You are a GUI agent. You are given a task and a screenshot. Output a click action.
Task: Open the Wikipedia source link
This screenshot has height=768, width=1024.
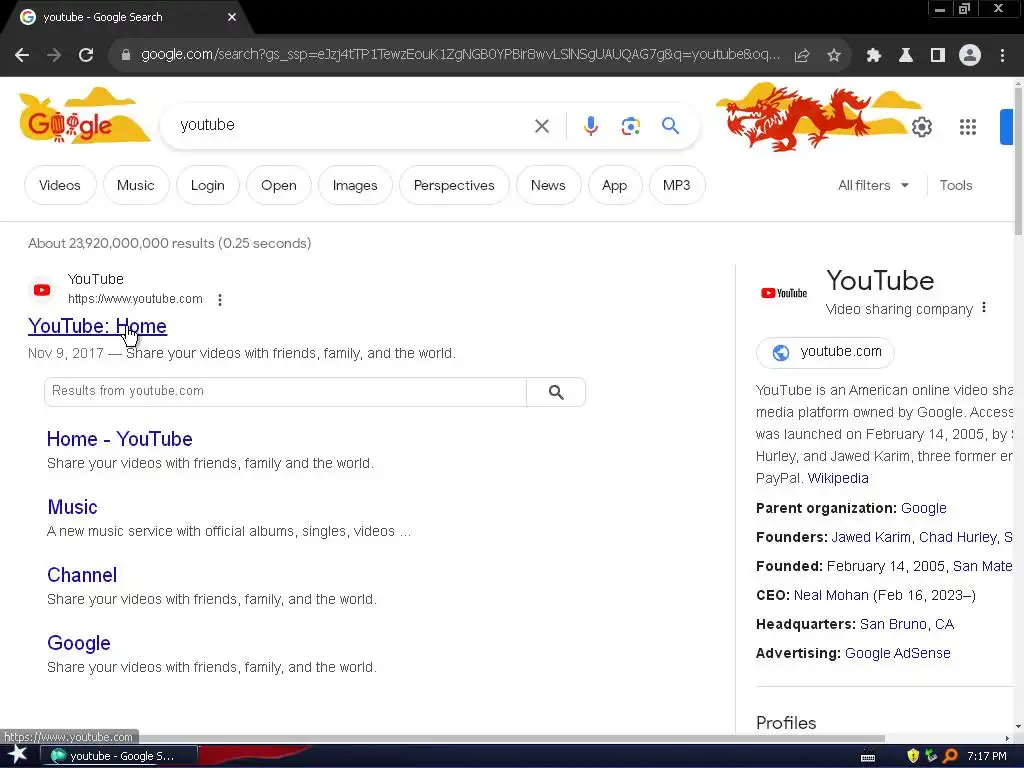pyautogui.click(x=838, y=478)
